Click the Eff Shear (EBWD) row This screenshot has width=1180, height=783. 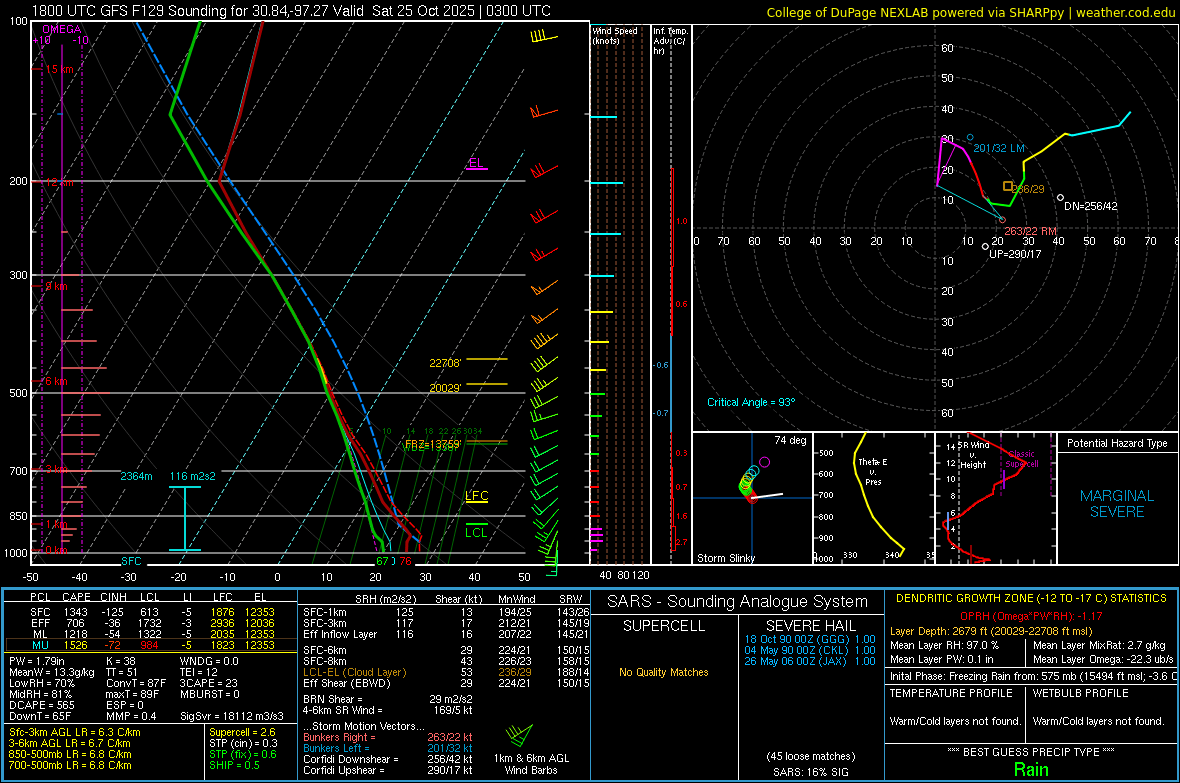tap(446, 683)
